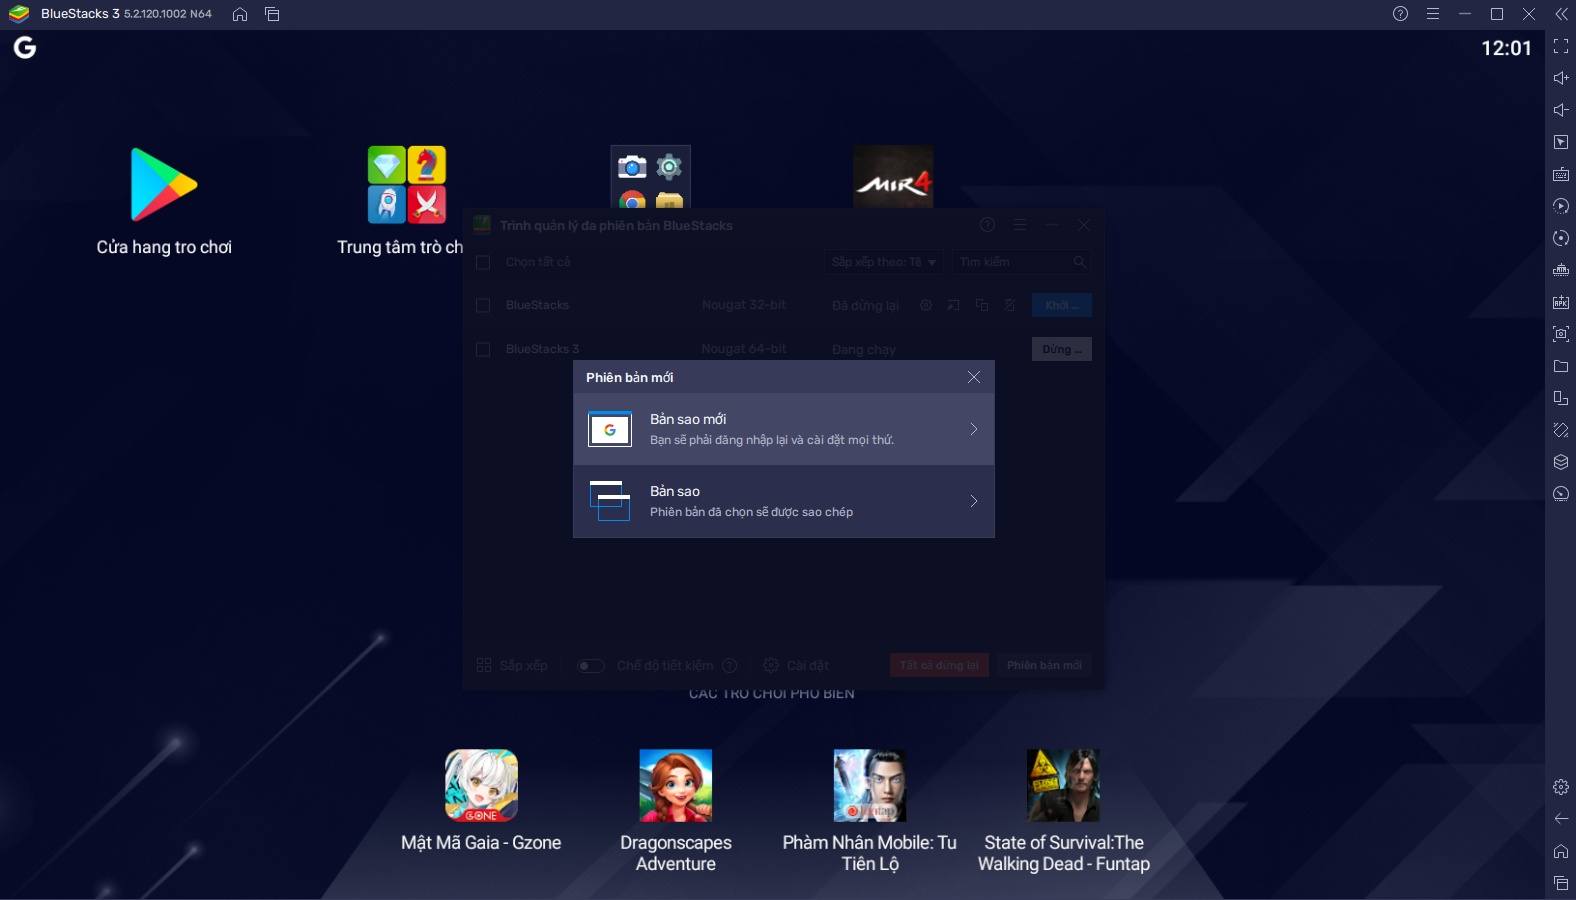Click the overlapping windows icon beside Bản sao
Screen dimensions: 1576x900
point(610,501)
